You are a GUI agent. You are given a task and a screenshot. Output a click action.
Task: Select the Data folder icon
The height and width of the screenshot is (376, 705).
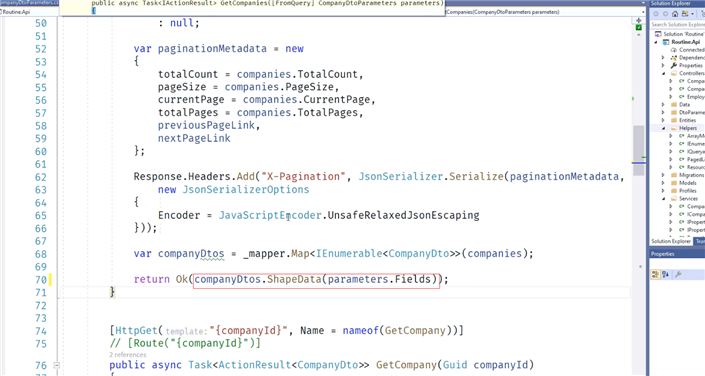click(674, 104)
